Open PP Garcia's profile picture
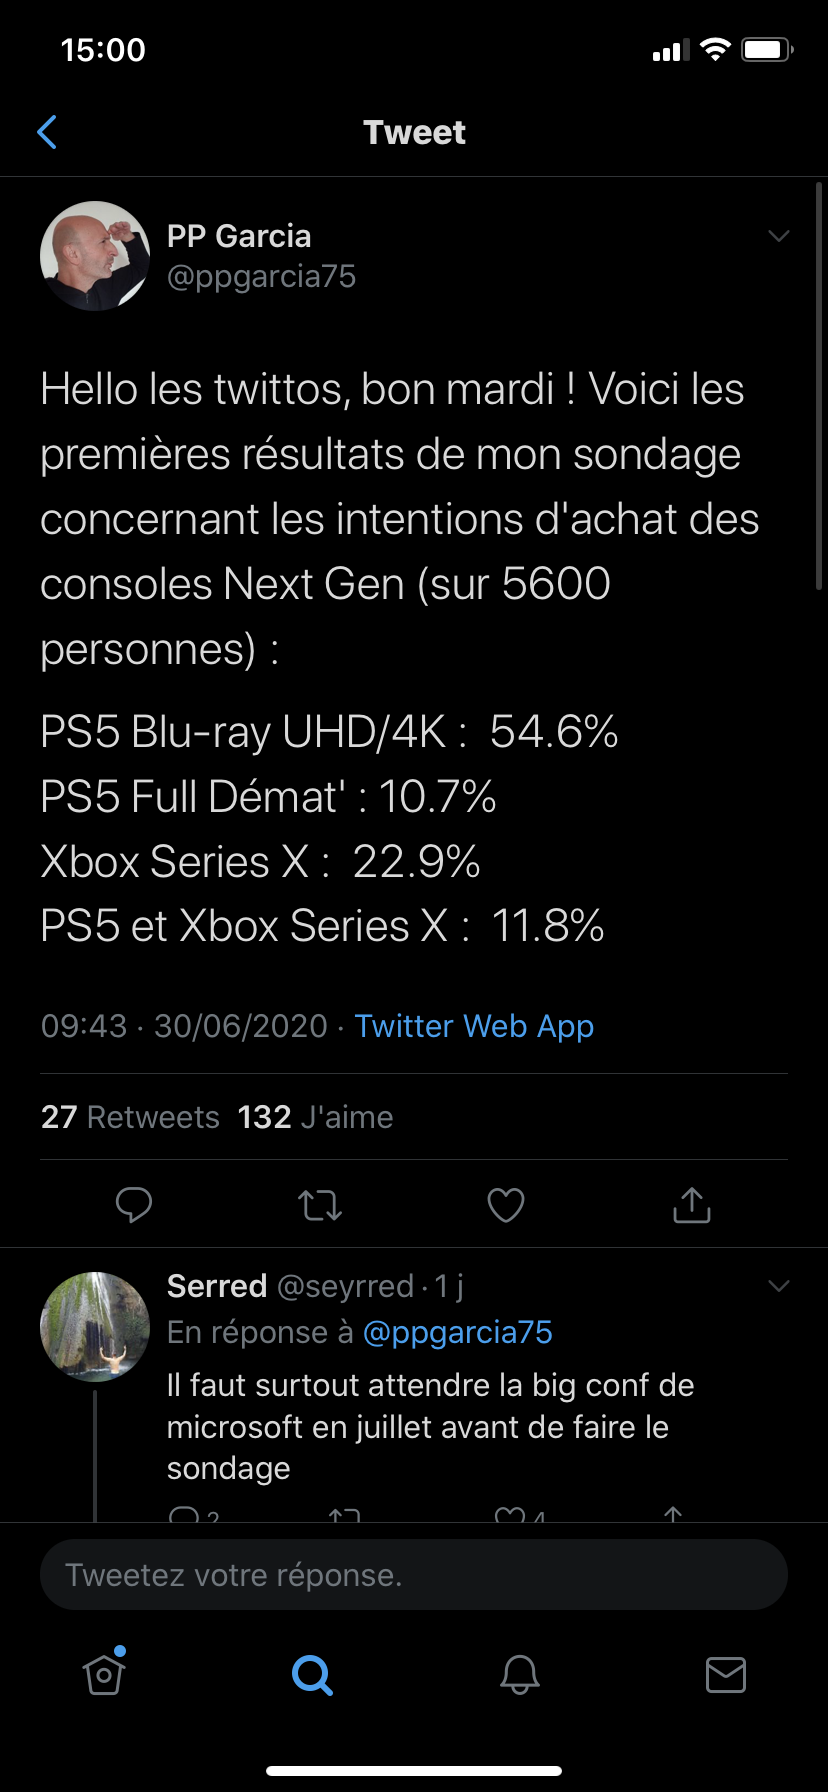Viewport: 828px width, 1792px height. point(95,256)
